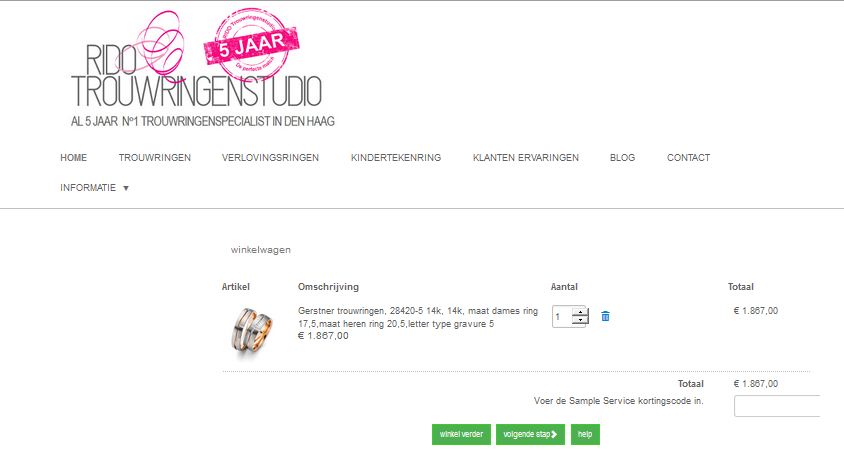Increase quantity with the up stepper arrow
This screenshot has height=454, width=844.
click(580, 312)
